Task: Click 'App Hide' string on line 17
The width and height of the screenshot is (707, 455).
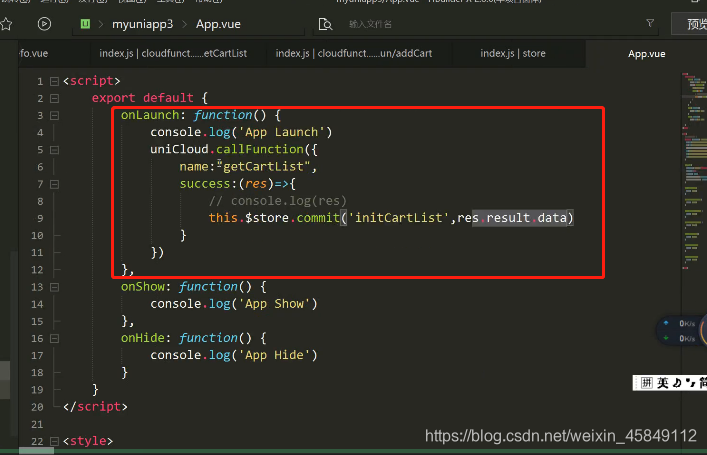Action: 274,355
